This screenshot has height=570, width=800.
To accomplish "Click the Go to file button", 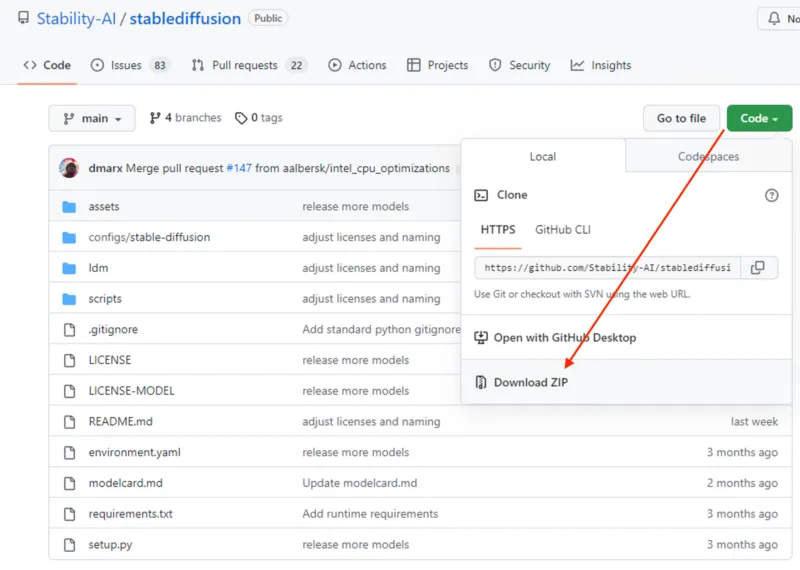I will tap(681, 118).
